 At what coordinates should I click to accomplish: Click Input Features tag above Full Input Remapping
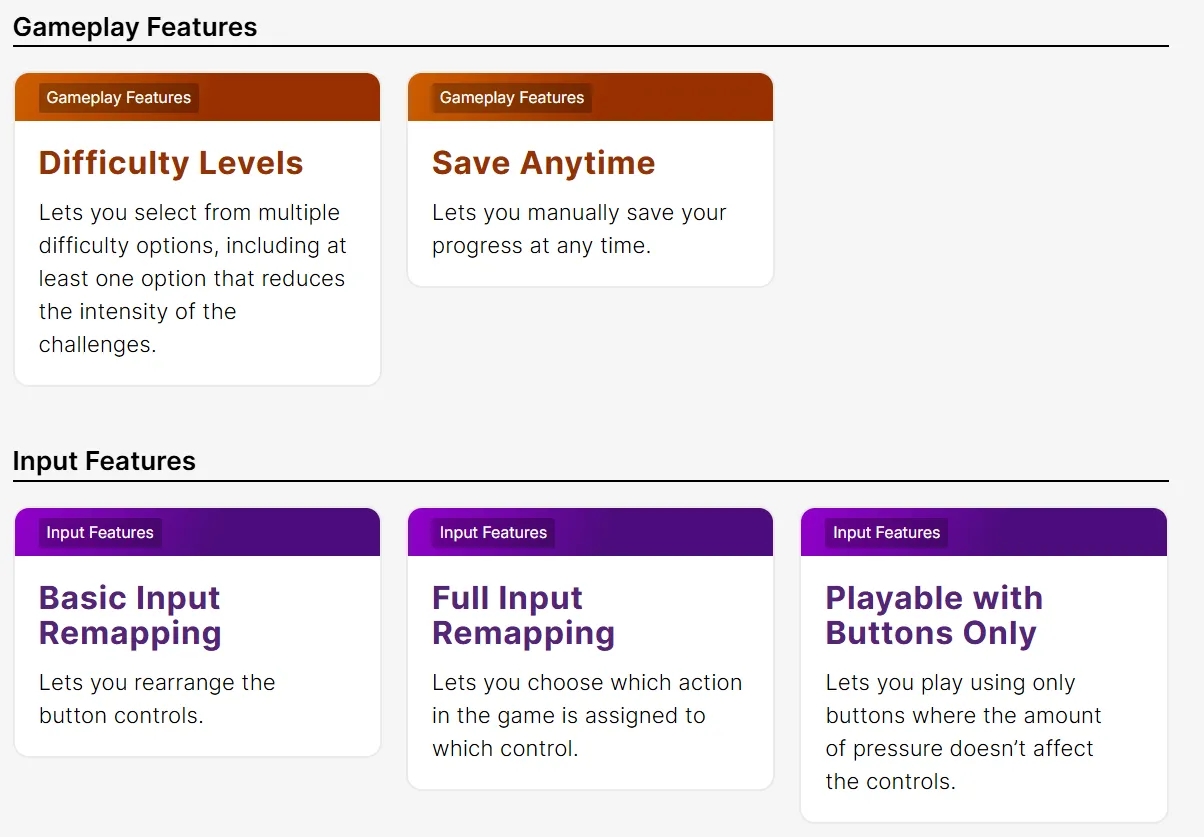point(493,533)
